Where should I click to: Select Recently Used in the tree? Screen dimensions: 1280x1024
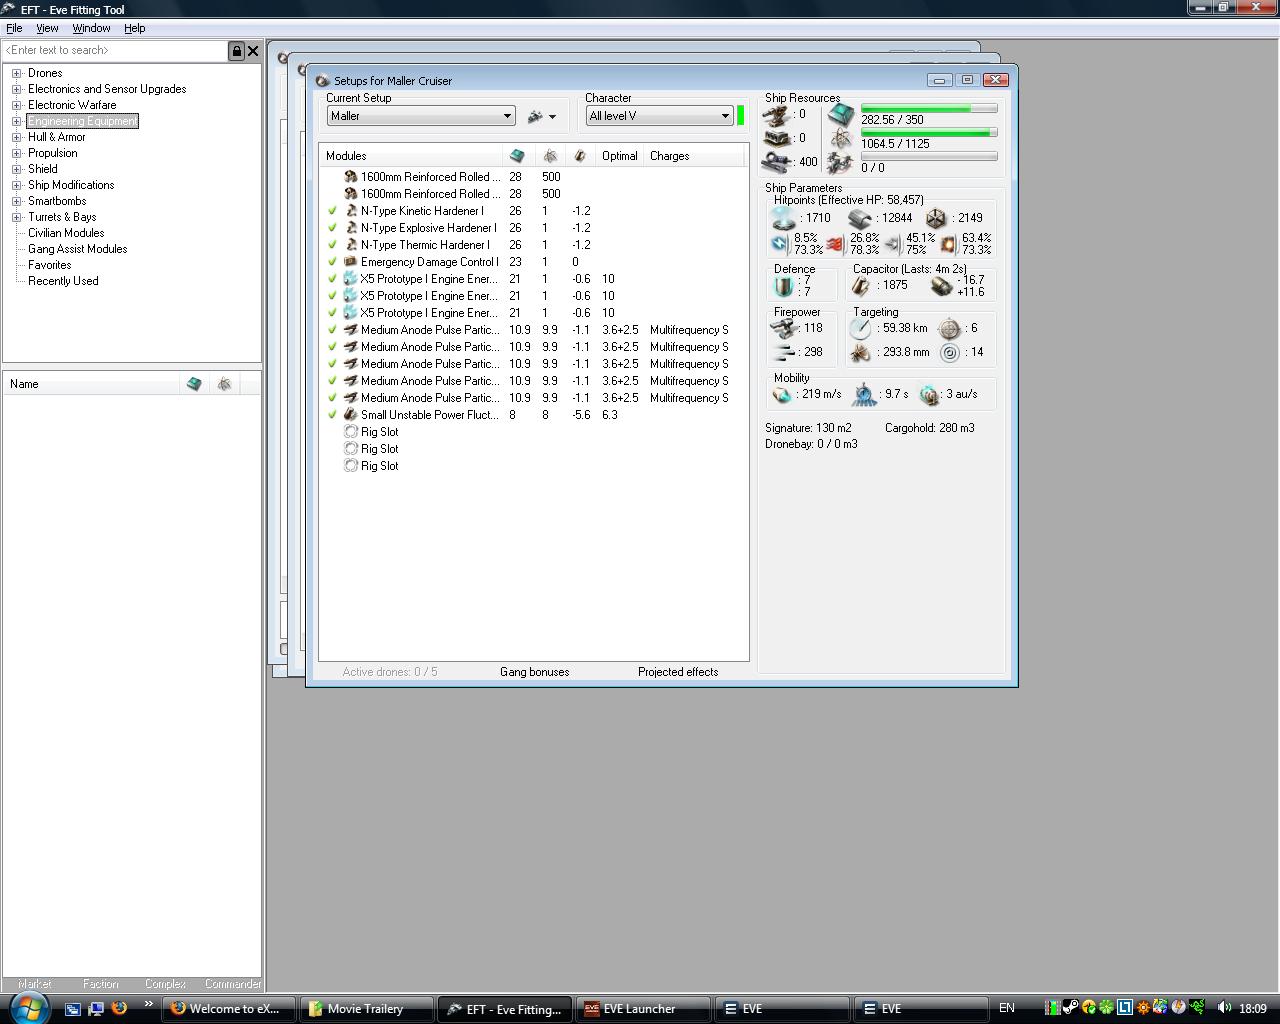(63, 281)
